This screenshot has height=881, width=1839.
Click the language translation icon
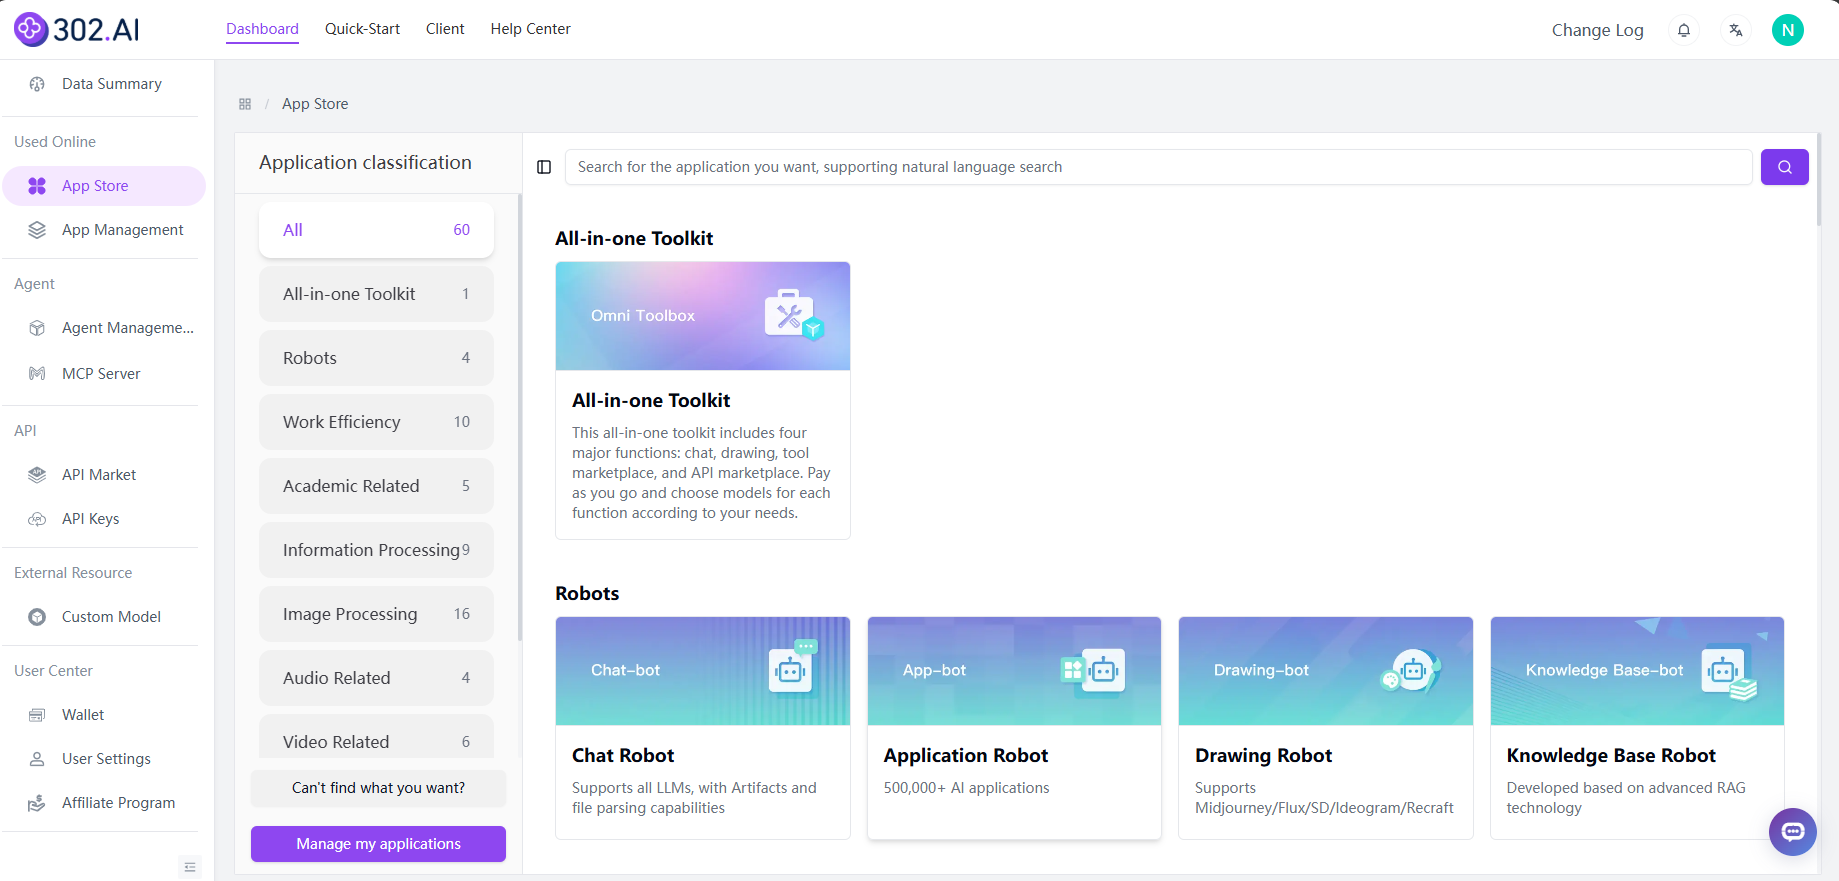1736,30
